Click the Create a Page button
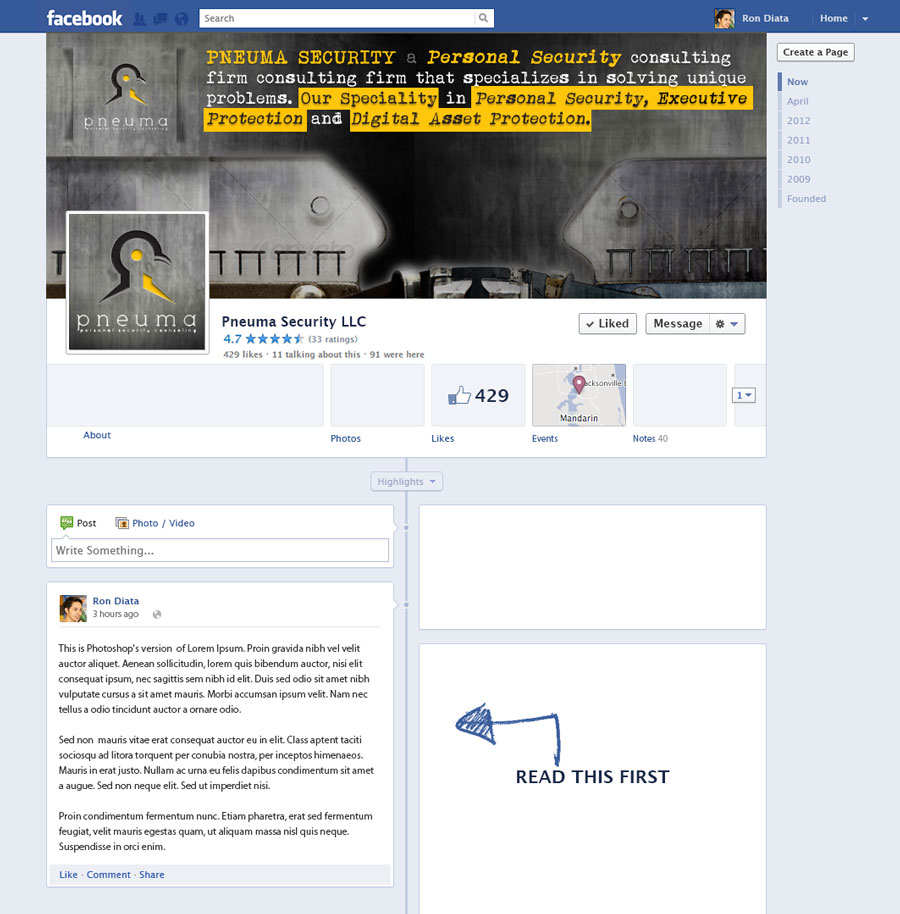The image size is (900, 914). 815,52
